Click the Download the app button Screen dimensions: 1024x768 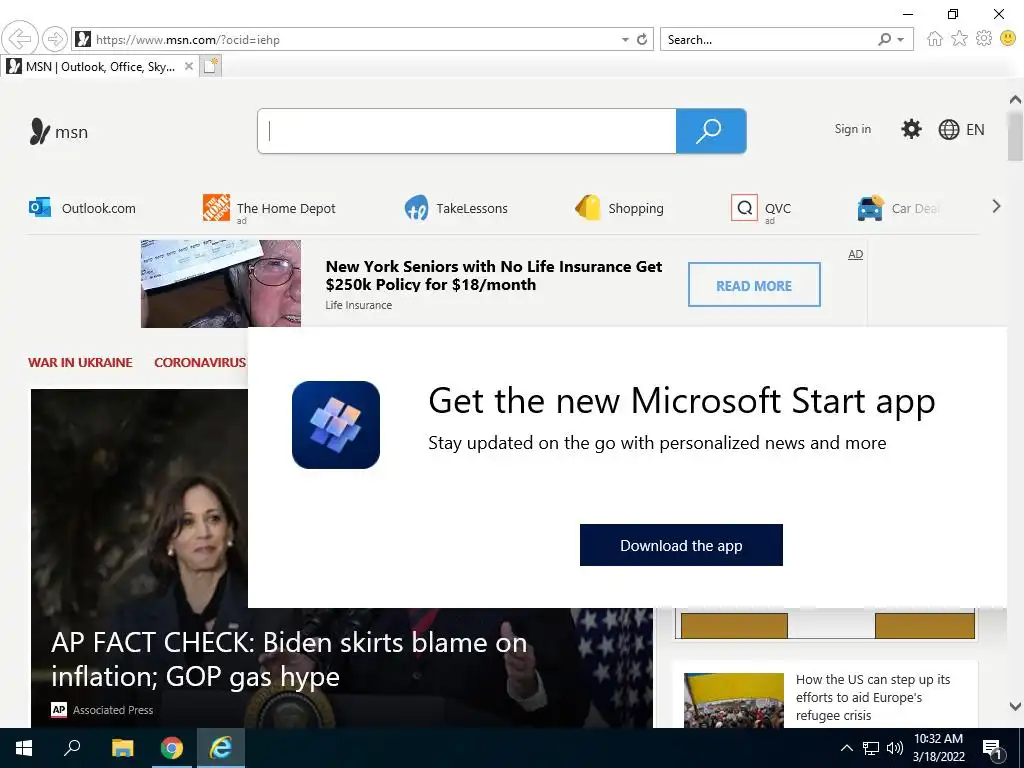(x=681, y=545)
